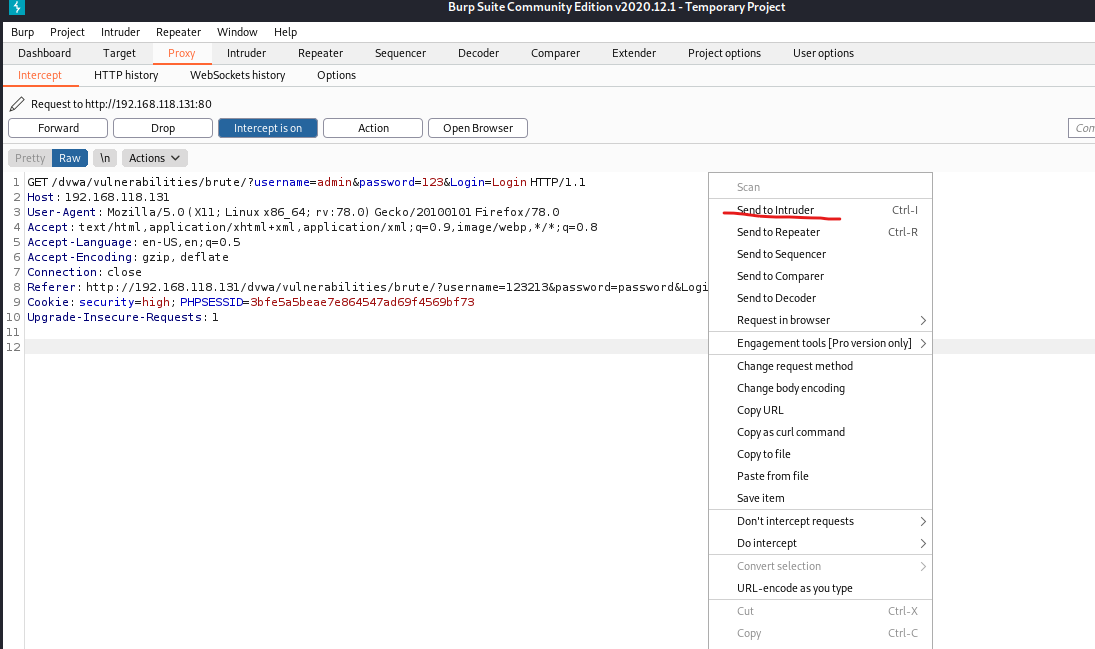The image size is (1095, 649).
Task: Open the Help menu
Action: click(x=285, y=32)
